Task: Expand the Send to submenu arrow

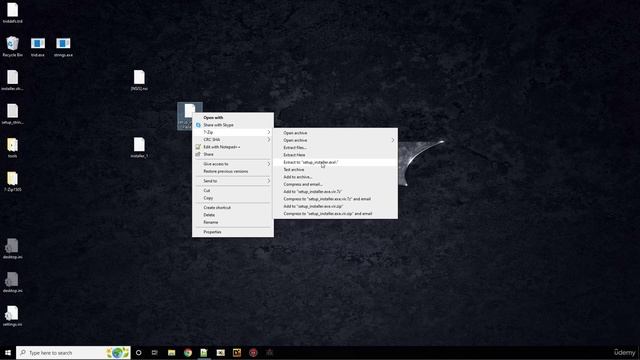Action: pyautogui.click(x=269, y=181)
